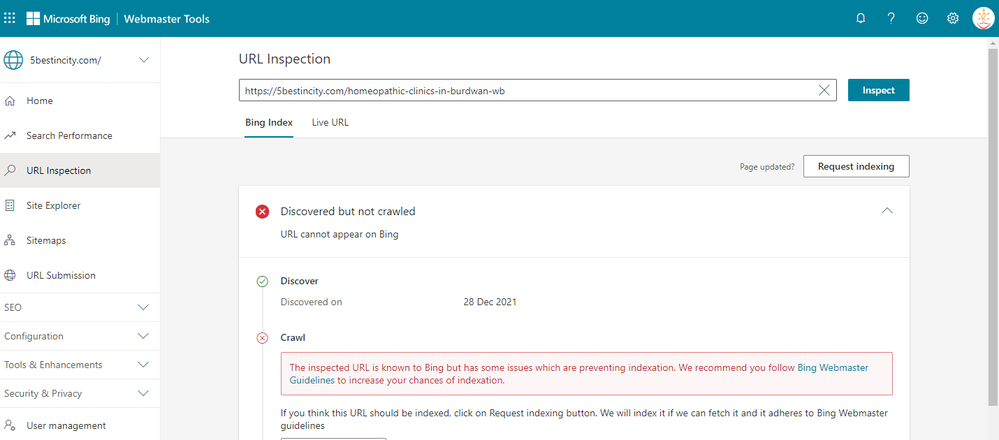Image resolution: width=999 pixels, height=440 pixels.
Task: Click the 'Discovered but not crawled' status text
Action: coord(348,211)
